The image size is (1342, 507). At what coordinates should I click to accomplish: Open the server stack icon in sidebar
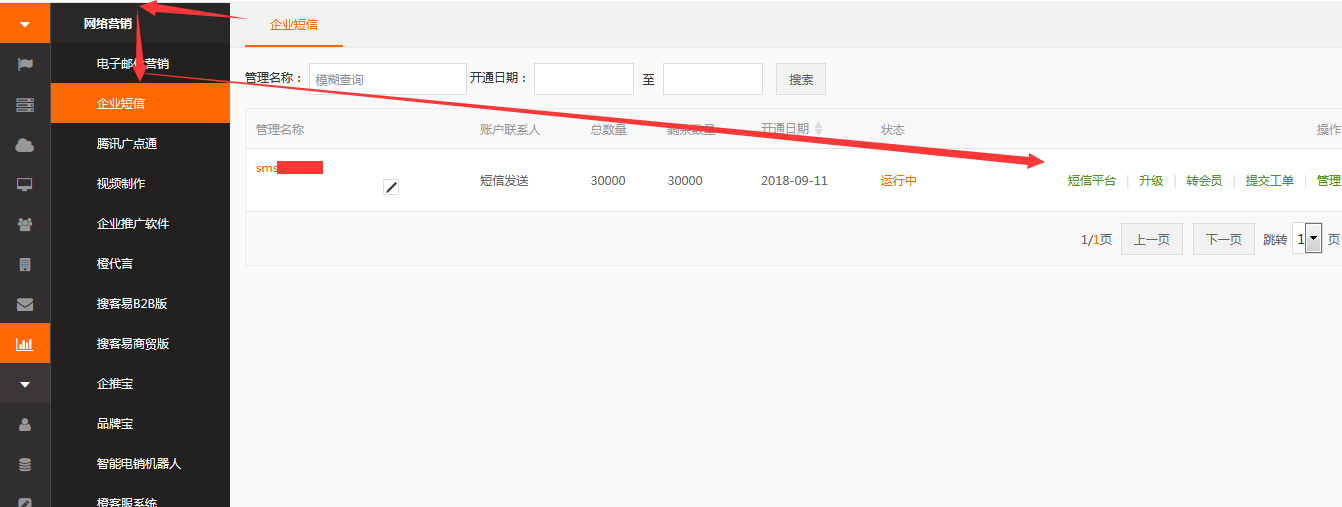click(25, 104)
